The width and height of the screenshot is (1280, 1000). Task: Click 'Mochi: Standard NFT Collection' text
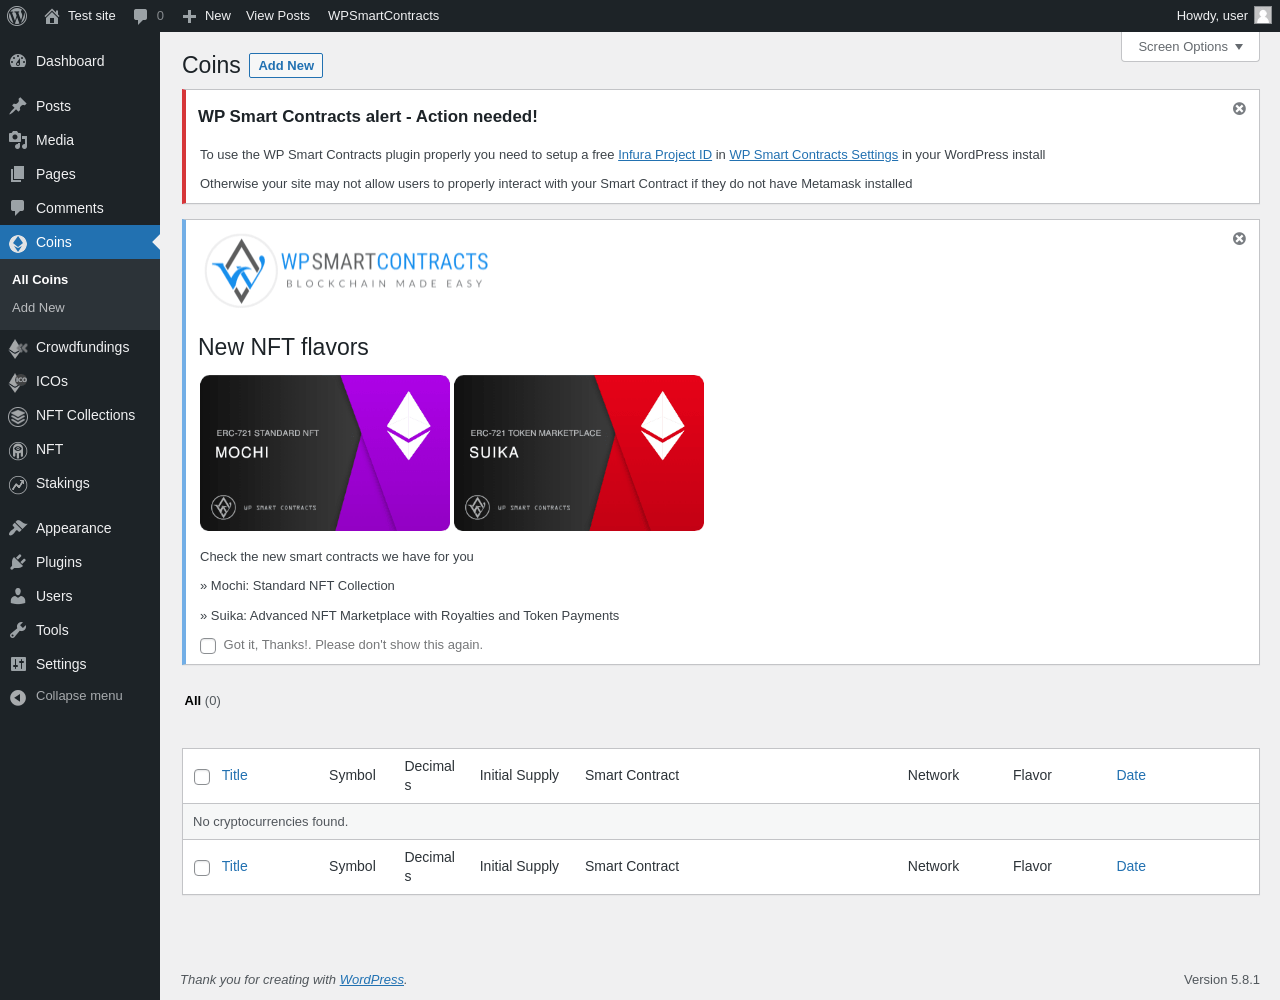[x=303, y=586]
